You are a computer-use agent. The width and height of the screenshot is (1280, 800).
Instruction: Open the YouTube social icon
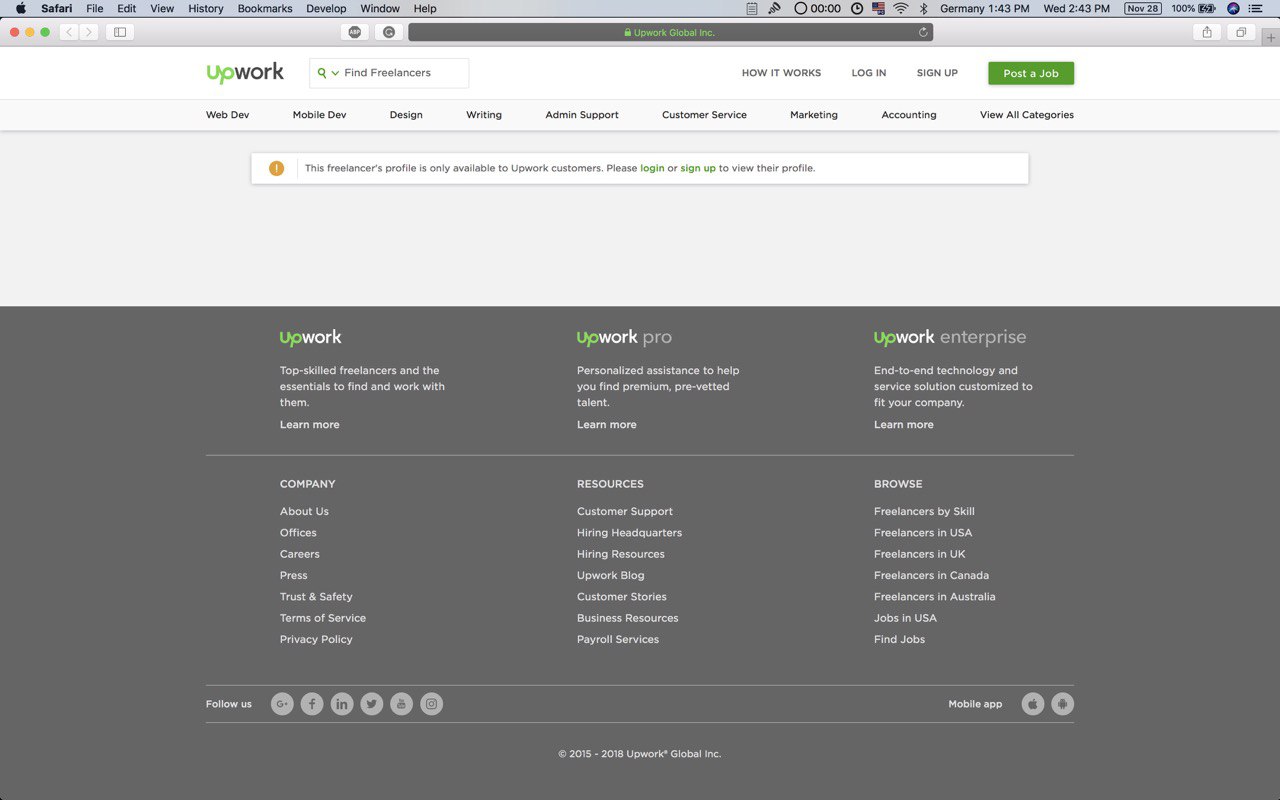click(x=401, y=704)
